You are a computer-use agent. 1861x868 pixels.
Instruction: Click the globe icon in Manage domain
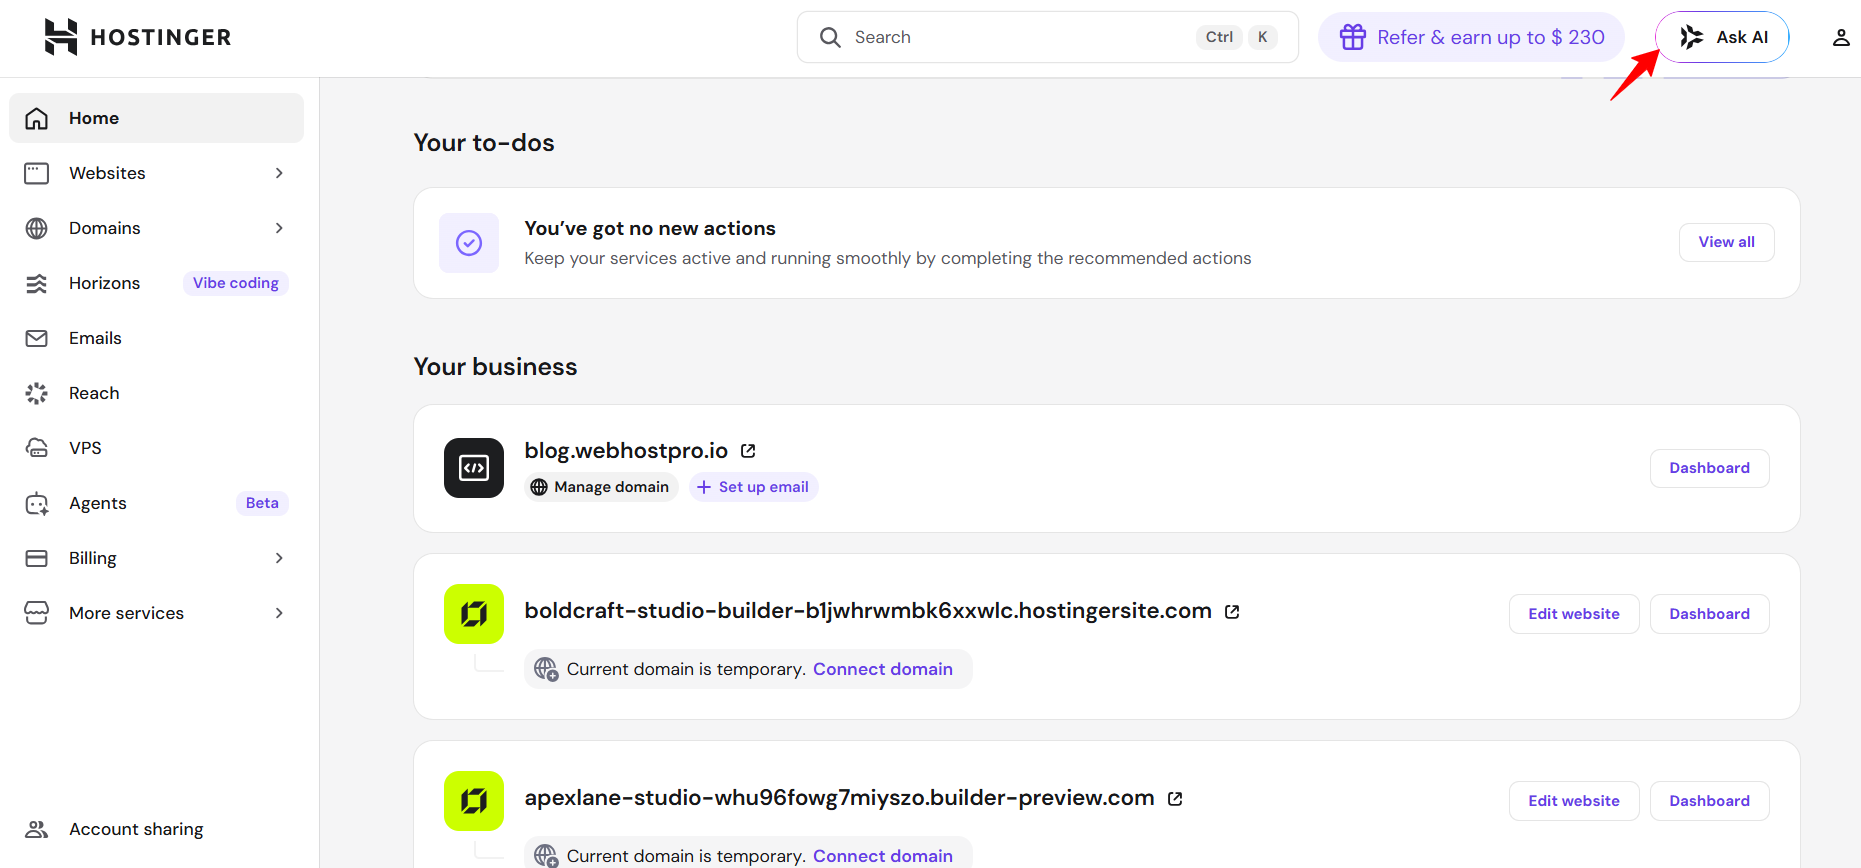pyautogui.click(x=539, y=487)
